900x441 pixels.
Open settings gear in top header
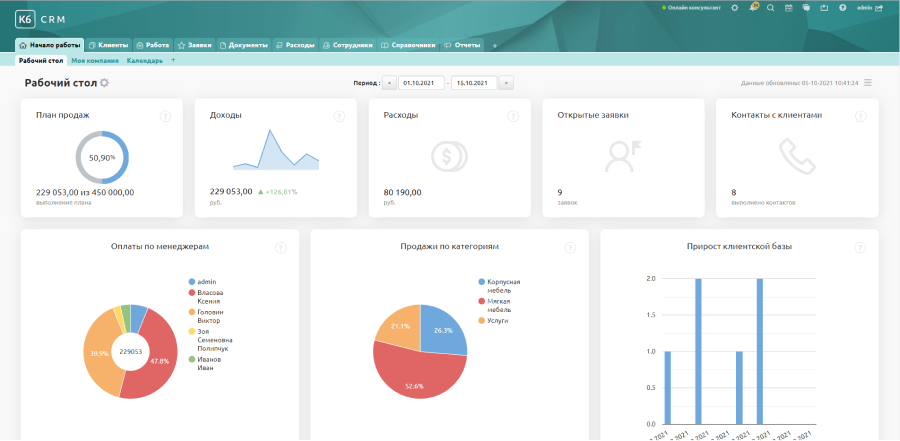[735, 8]
